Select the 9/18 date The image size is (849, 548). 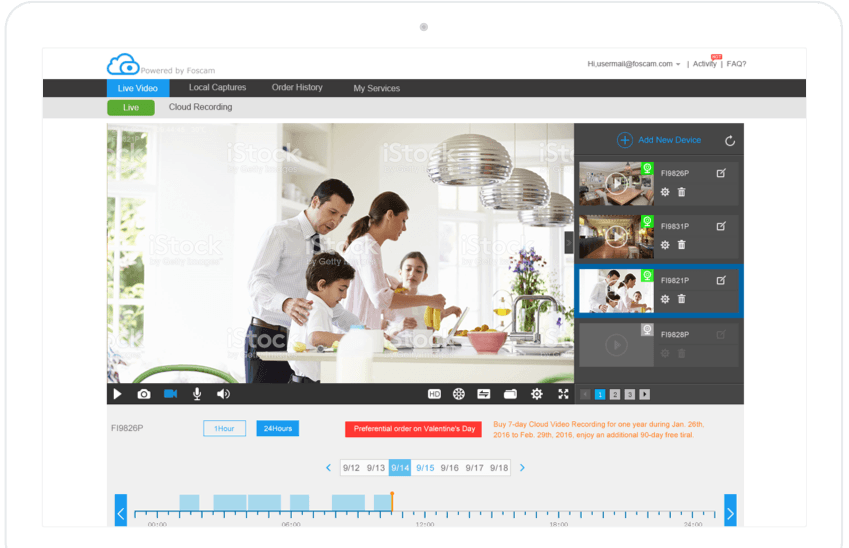[499, 468]
